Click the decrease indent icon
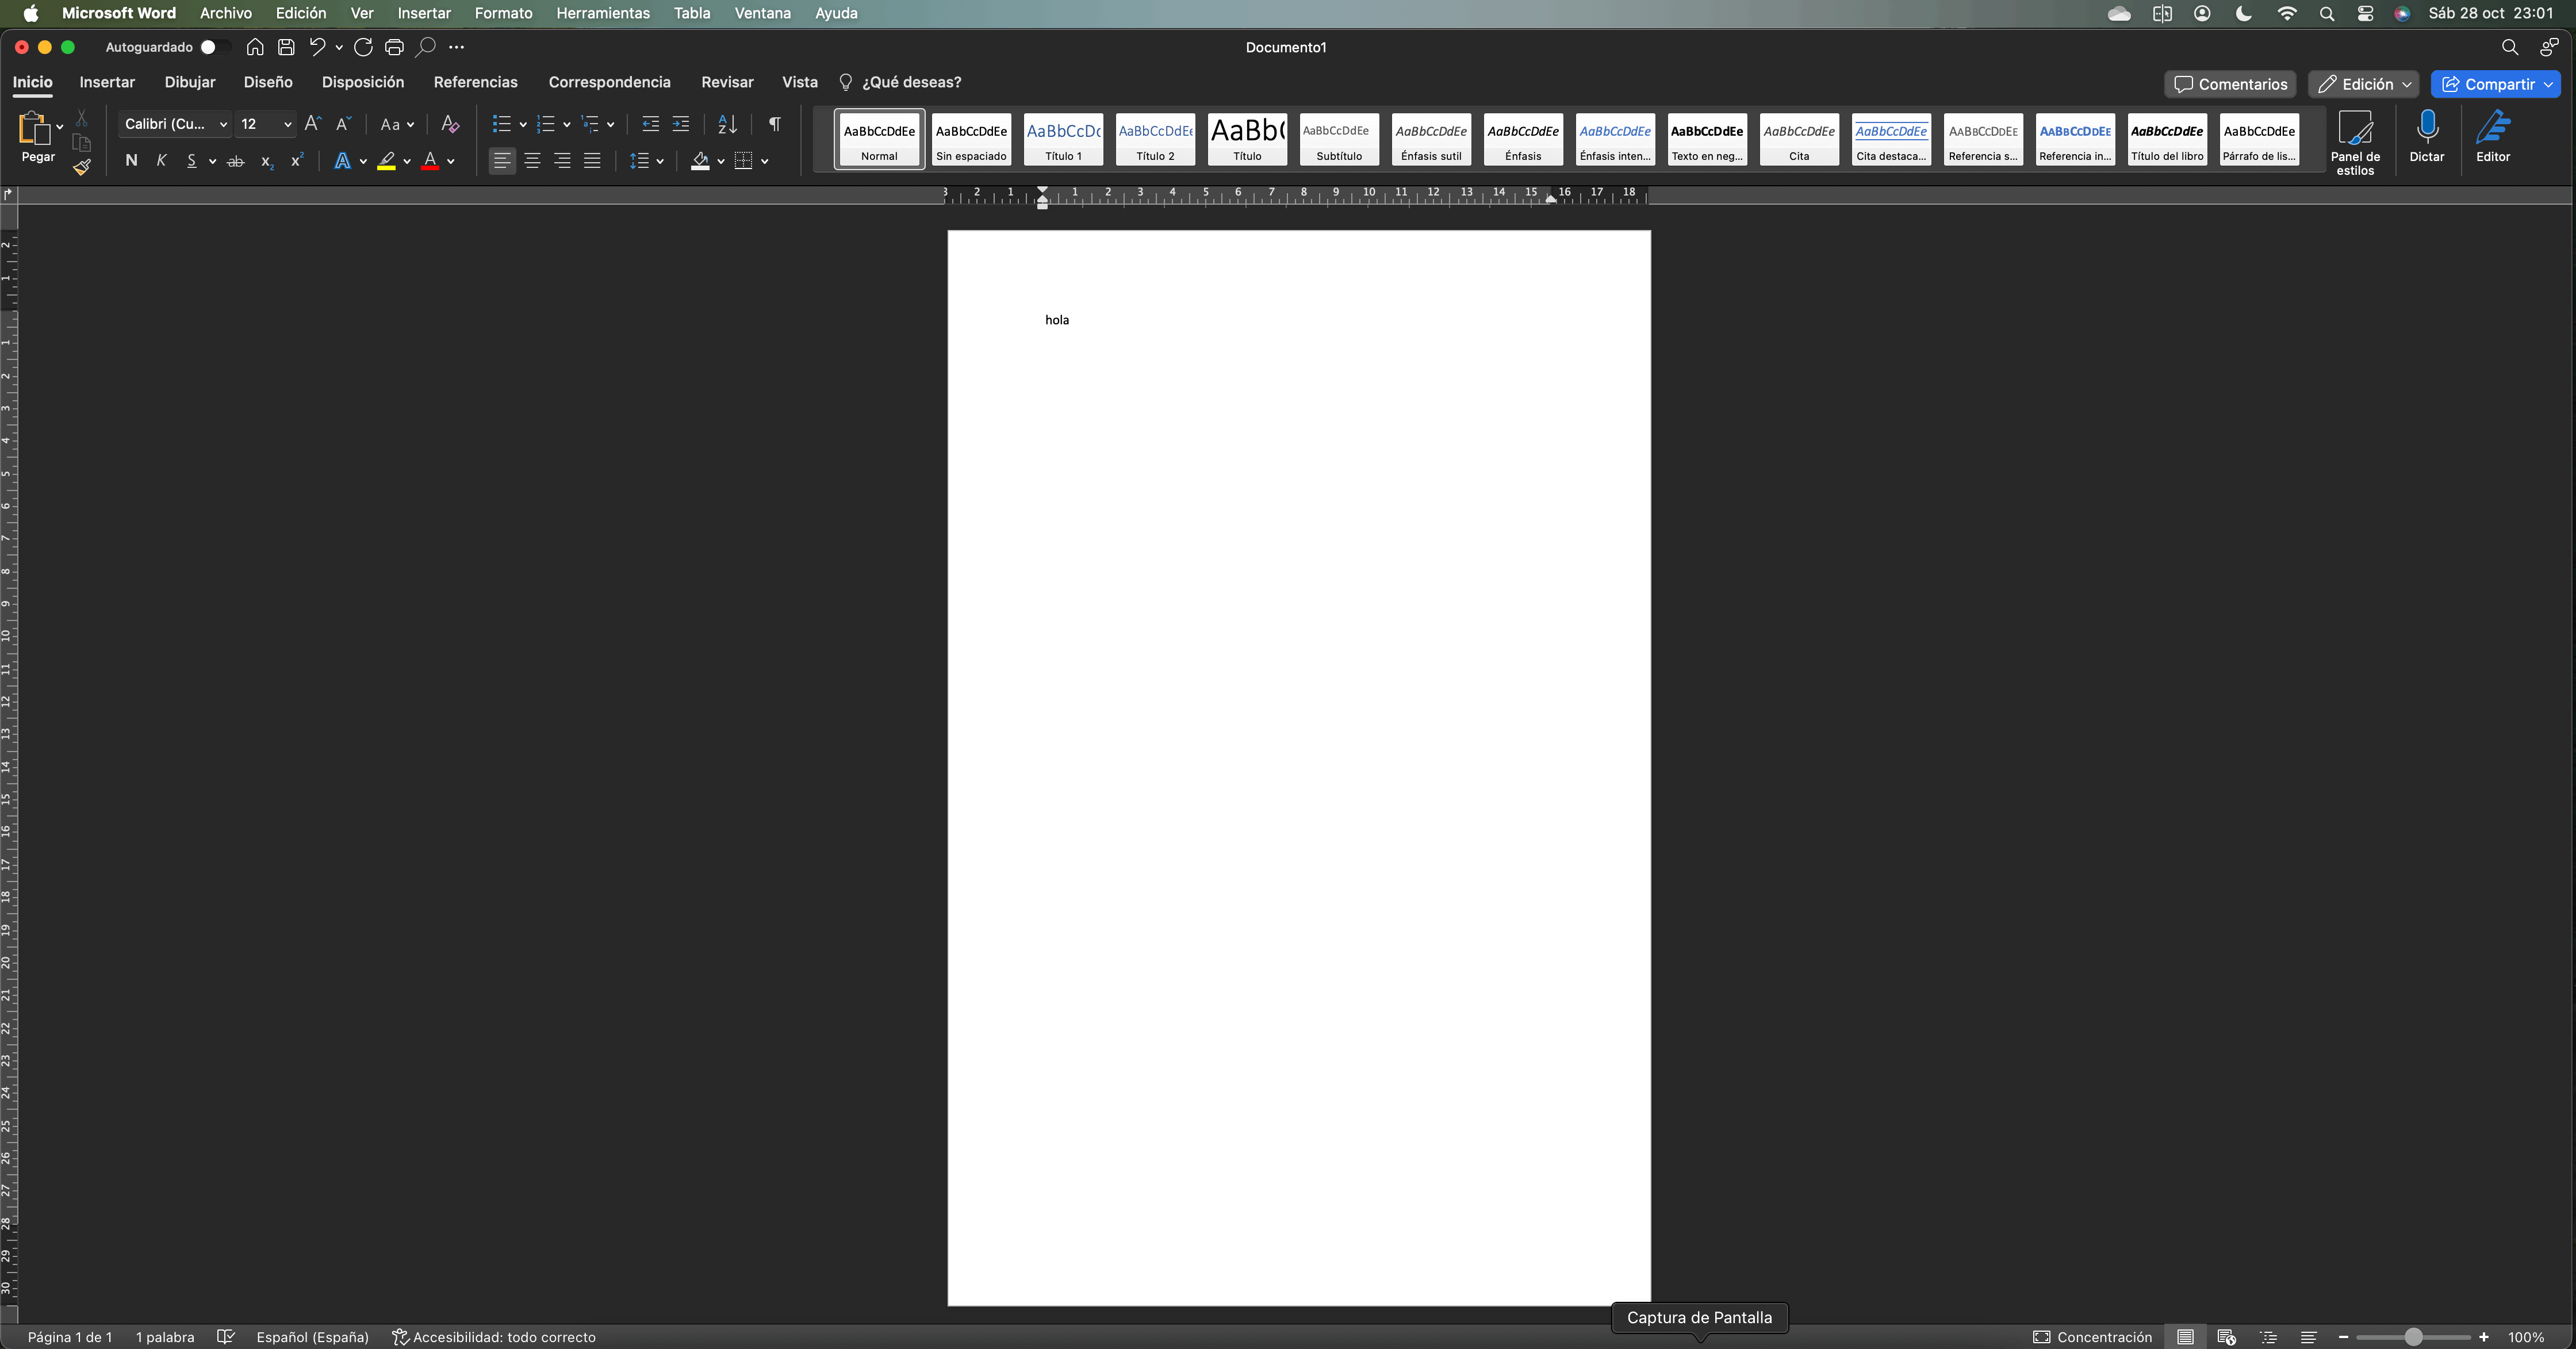The image size is (2576, 1349). coord(651,124)
